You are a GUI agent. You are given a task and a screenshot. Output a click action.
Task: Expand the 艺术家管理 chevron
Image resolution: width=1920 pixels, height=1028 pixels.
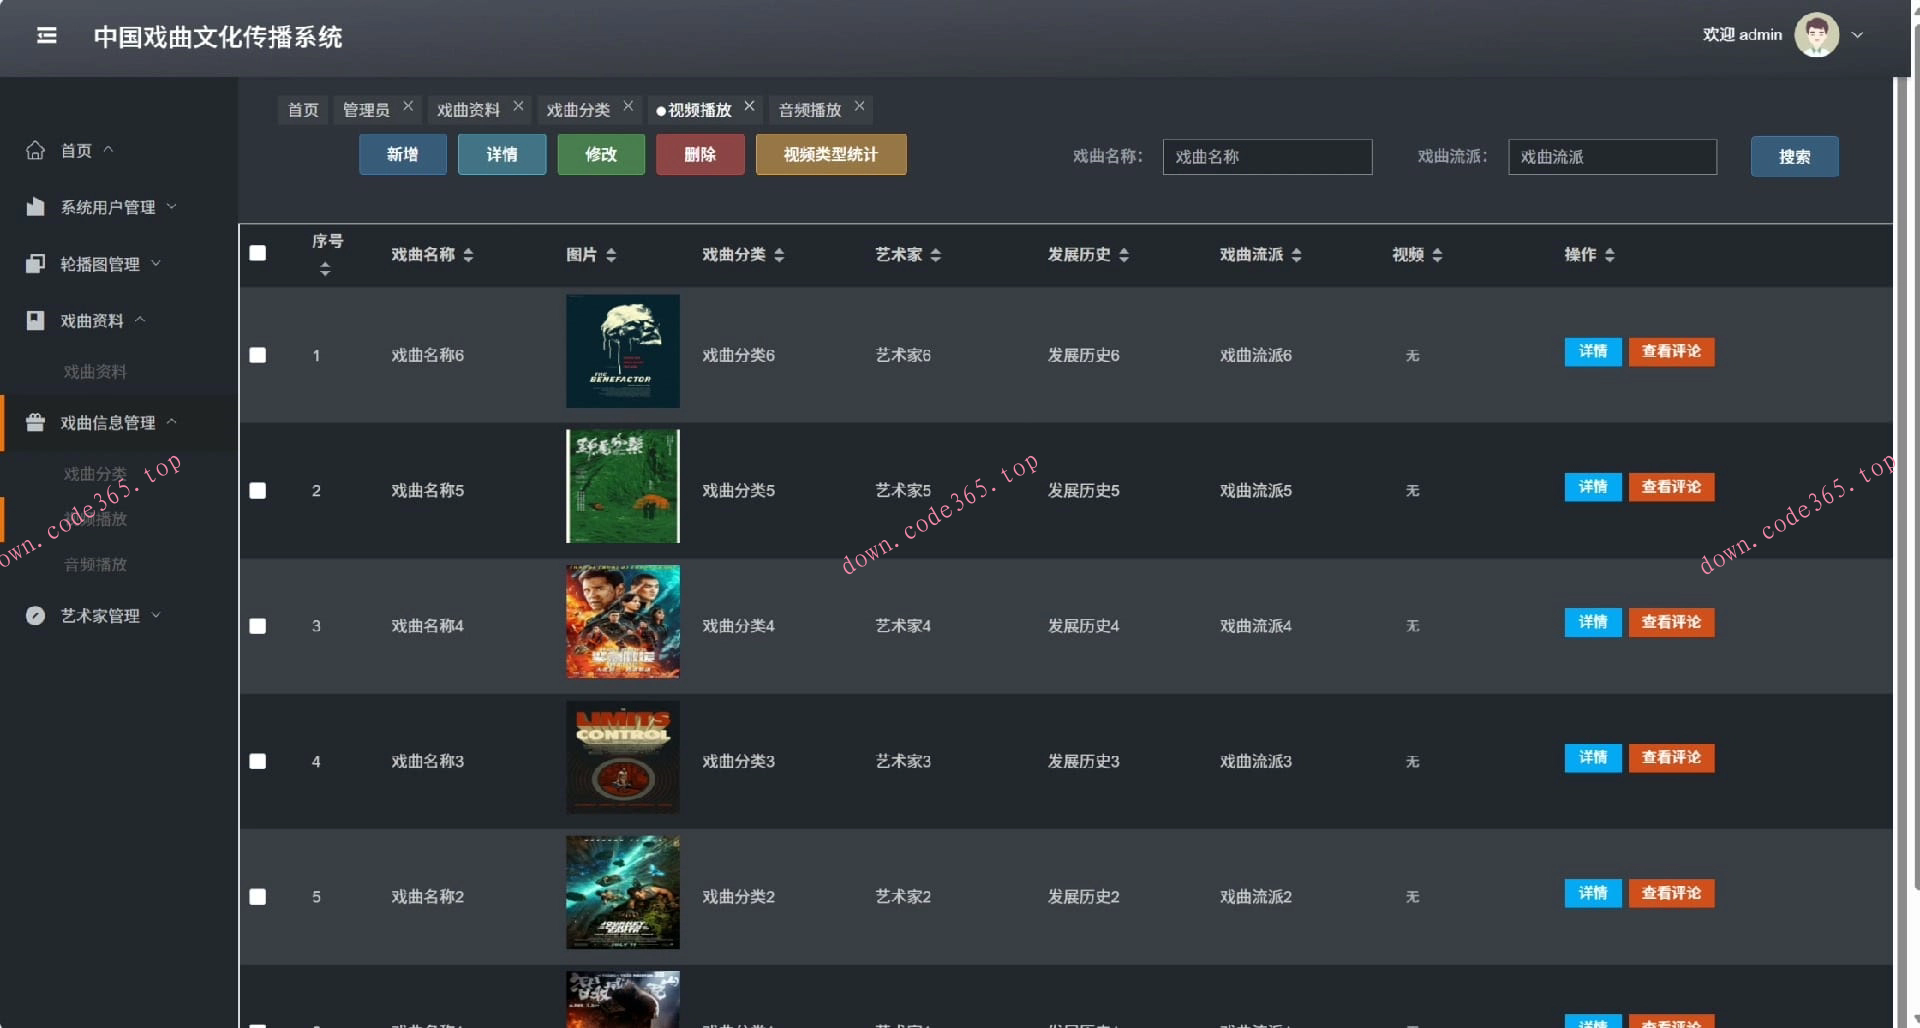click(x=155, y=615)
